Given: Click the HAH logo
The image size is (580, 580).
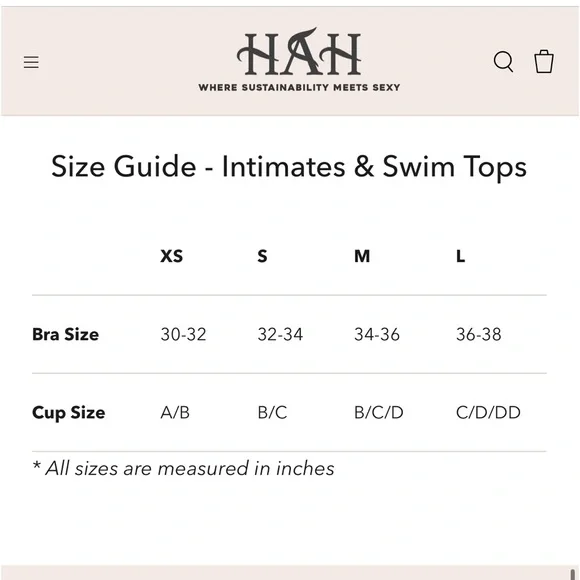Looking at the screenshot, I should coord(299,51).
